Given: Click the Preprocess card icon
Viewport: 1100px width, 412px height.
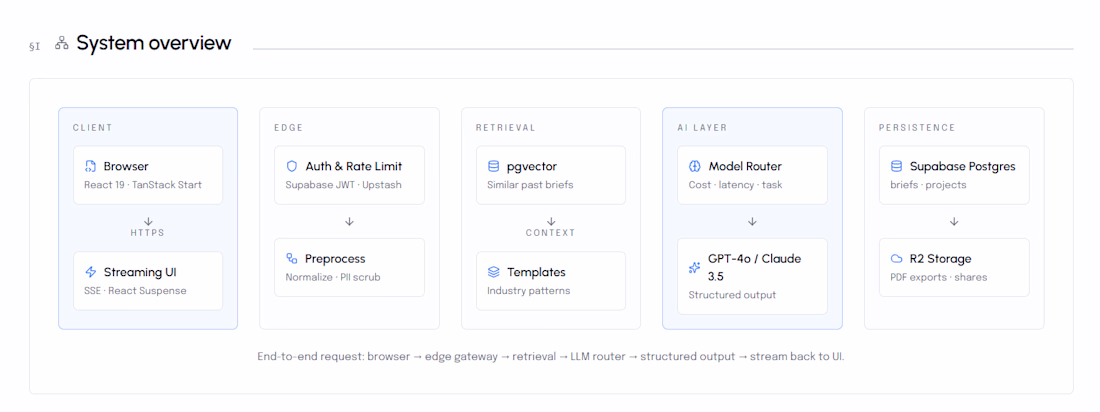Looking at the screenshot, I should pyautogui.click(x=292, y=258).
